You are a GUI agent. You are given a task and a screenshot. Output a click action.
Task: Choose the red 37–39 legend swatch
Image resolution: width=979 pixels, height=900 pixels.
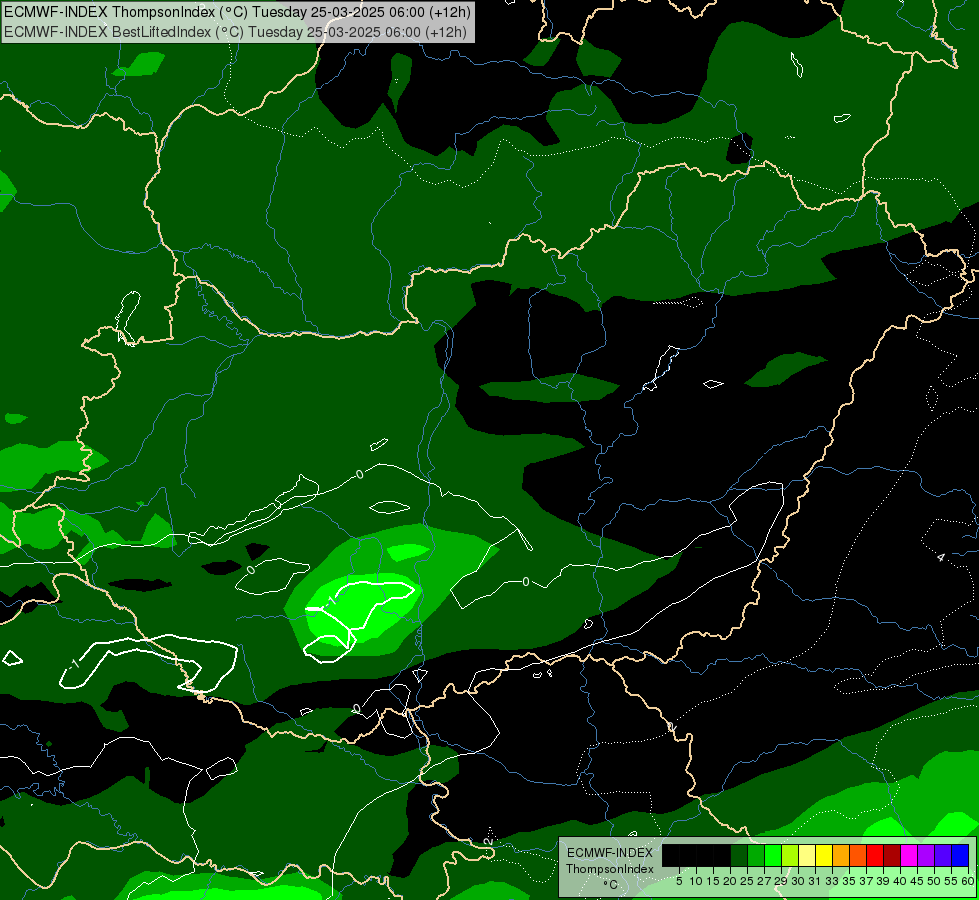875,855
